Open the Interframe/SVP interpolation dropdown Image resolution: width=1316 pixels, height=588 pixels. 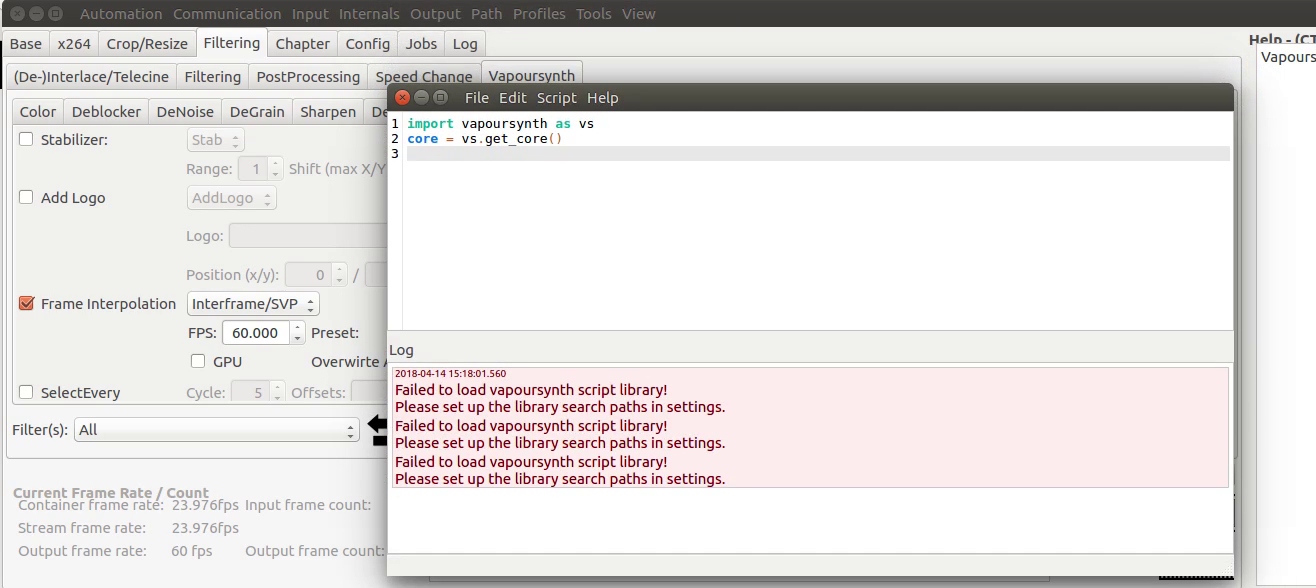pos(253,304)
